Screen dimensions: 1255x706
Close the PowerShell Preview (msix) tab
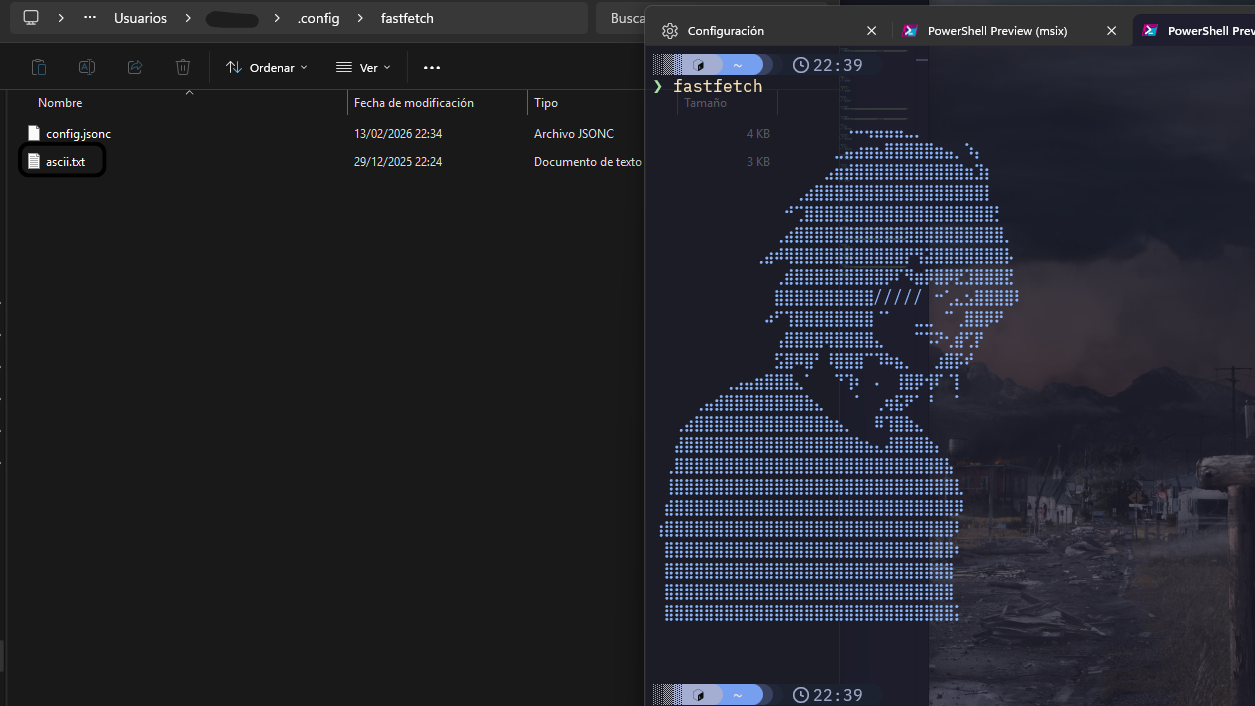(1111, 31)
